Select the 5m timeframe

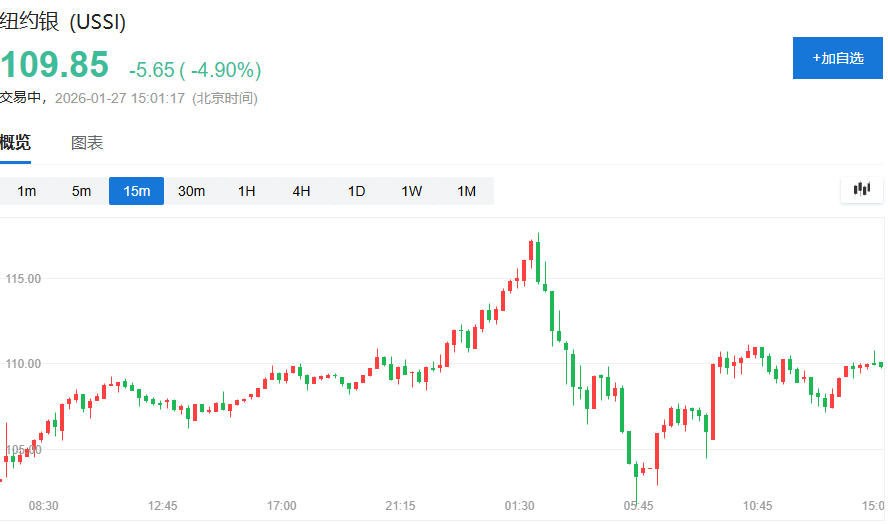click(x=81, y=191)
